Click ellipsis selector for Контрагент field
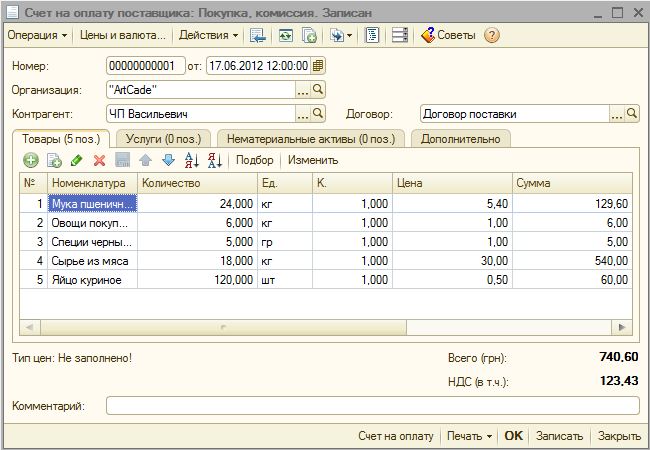This screenshot has height=450, width=650. 303,114
